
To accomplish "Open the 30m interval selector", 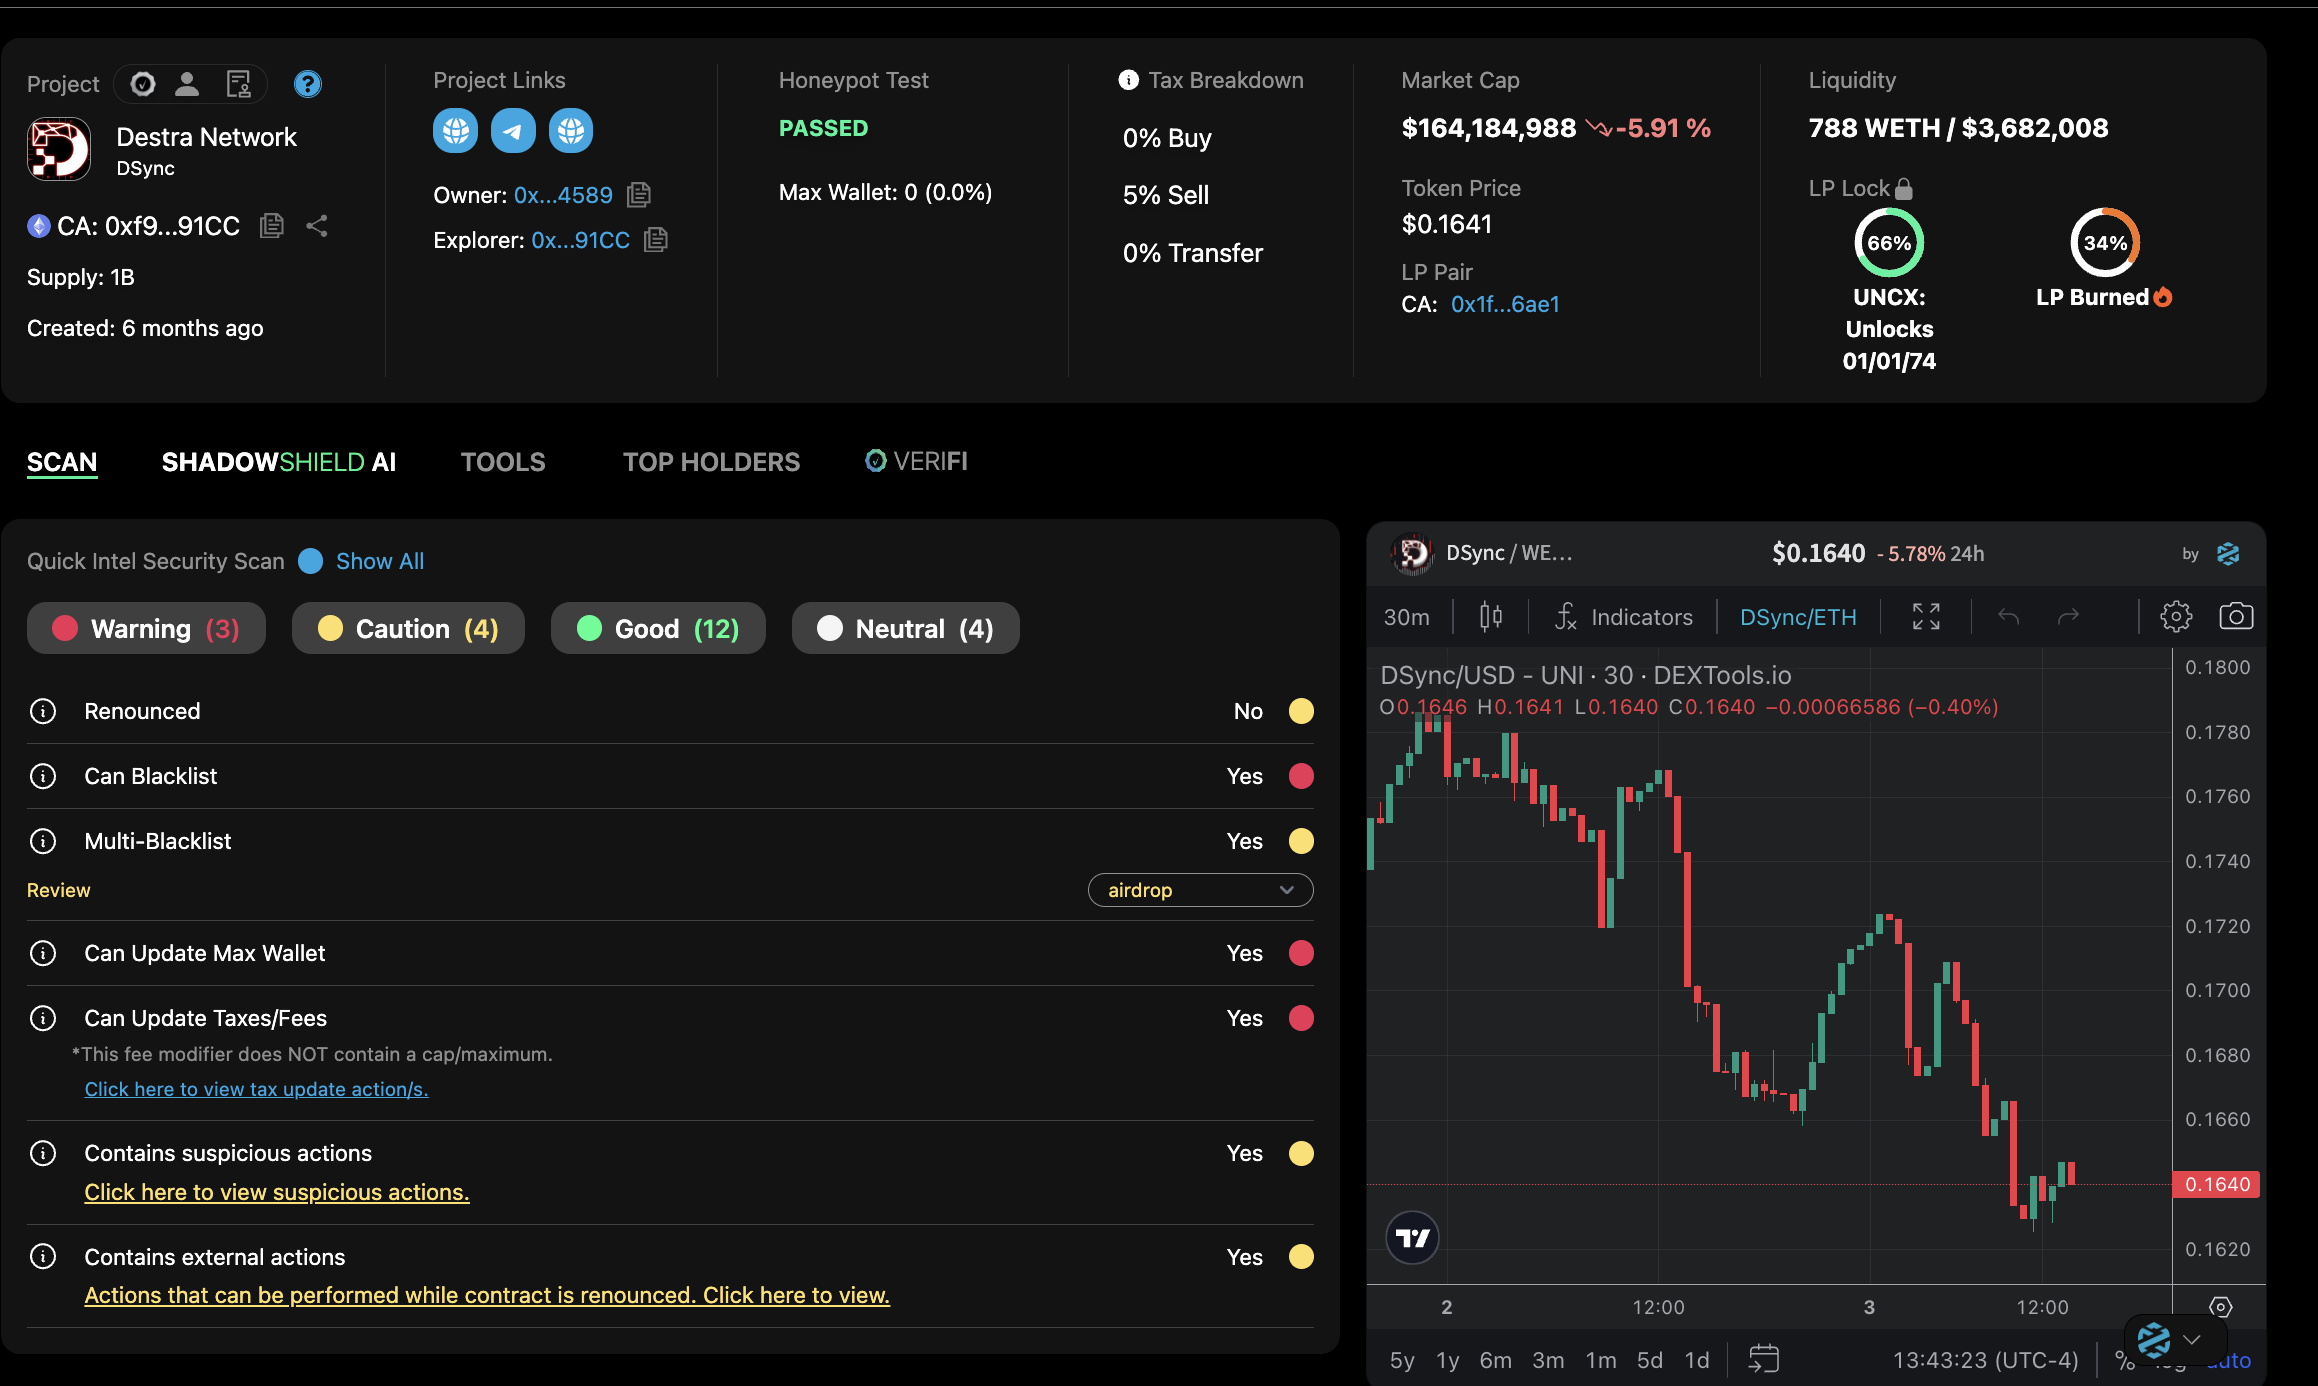I will 1406,617.
